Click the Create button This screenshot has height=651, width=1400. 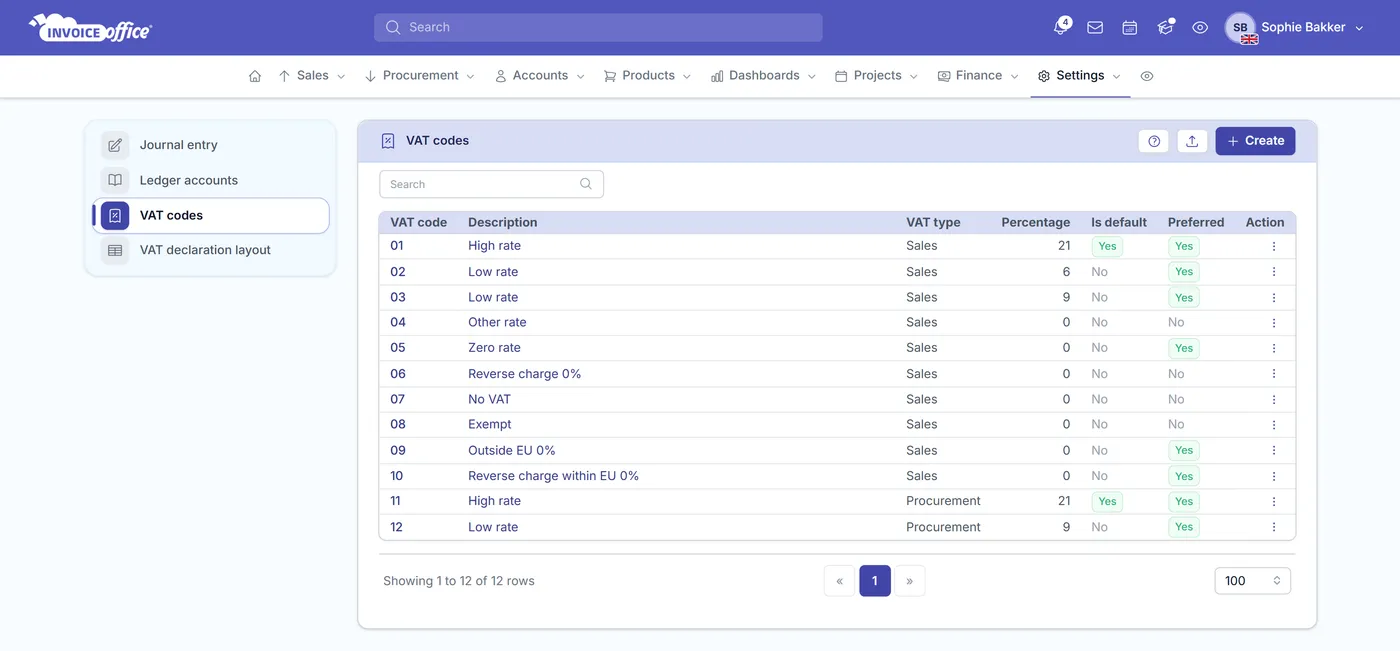(x=1255, y=141)
